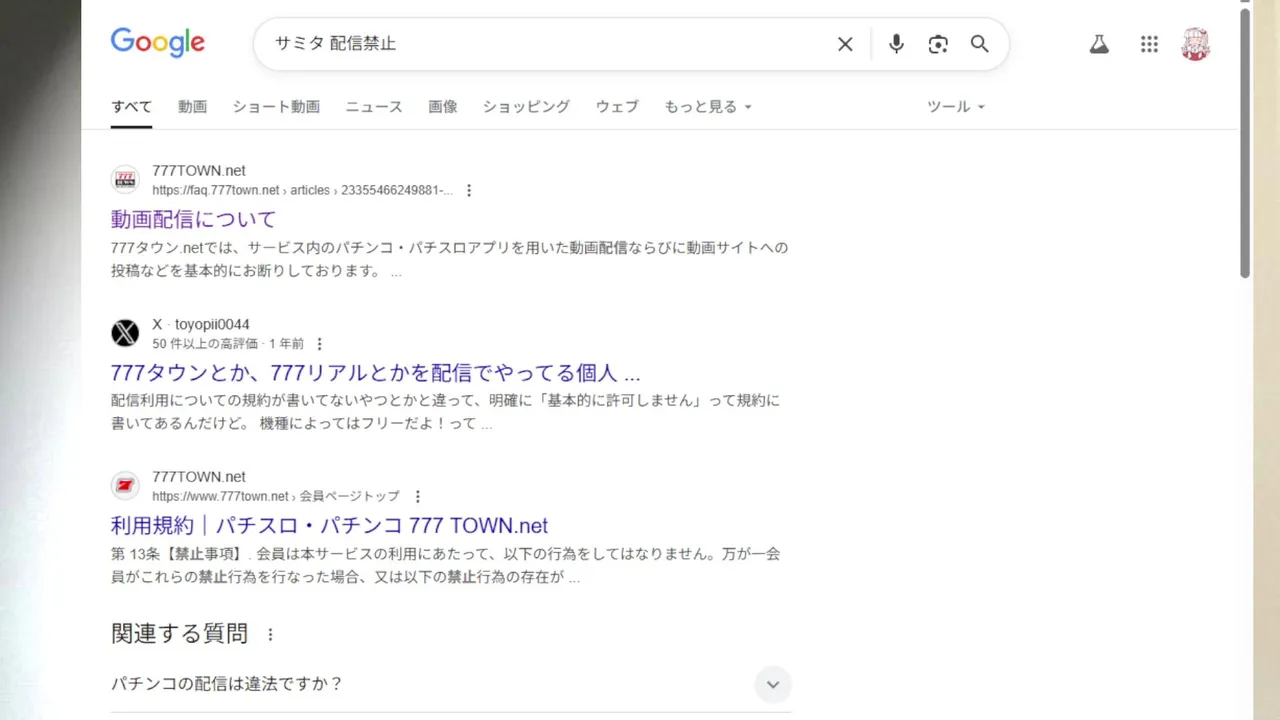Click the red www.777town.net site favicon
Viewport: 1280px width, 720px height.
coord(125,486)
